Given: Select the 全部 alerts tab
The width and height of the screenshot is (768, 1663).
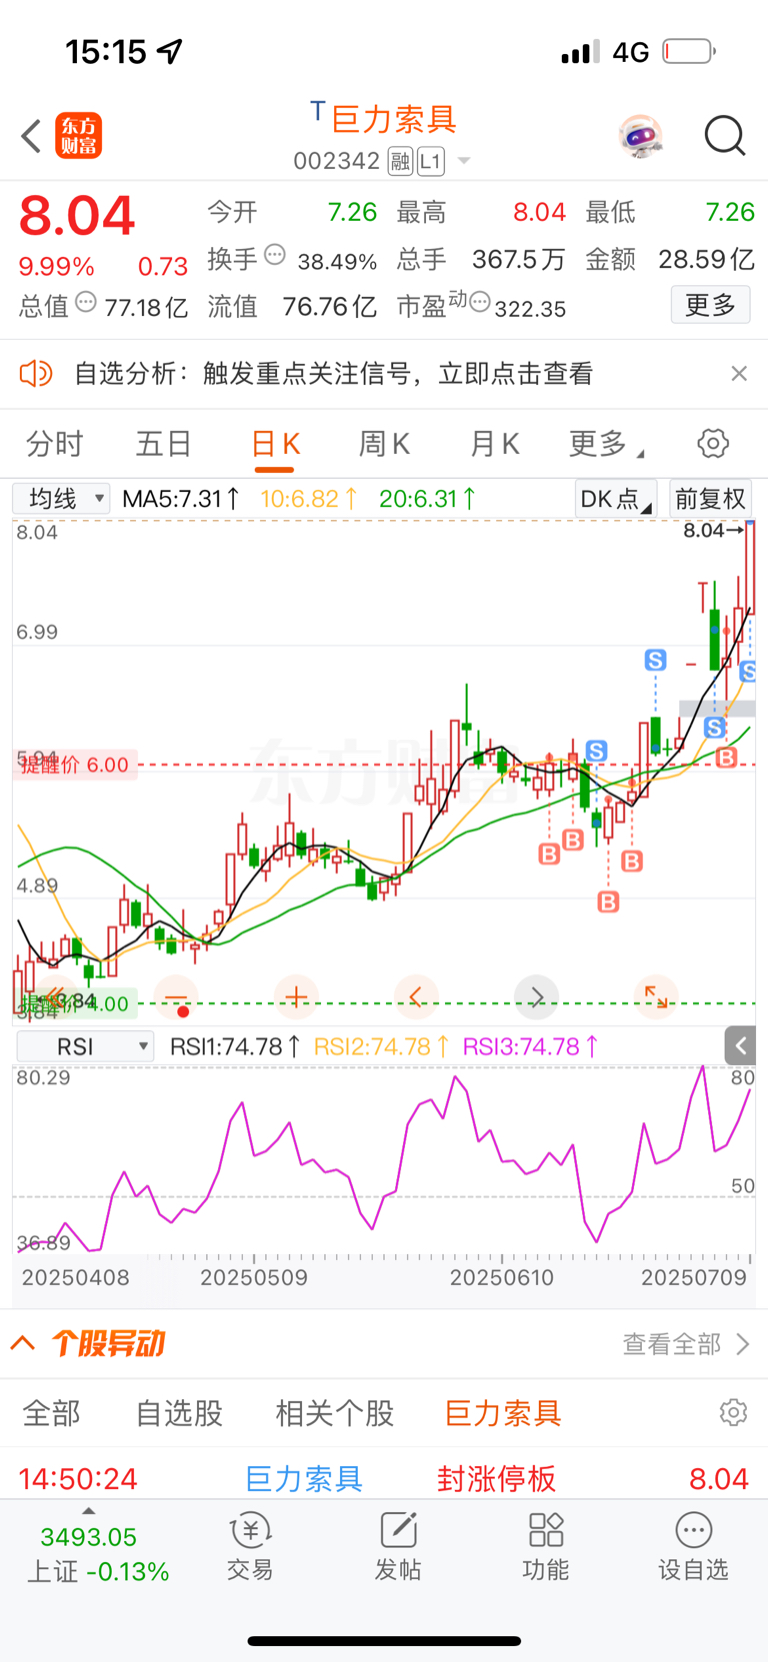Looking at the screenshot, I should coord(51,1414).
